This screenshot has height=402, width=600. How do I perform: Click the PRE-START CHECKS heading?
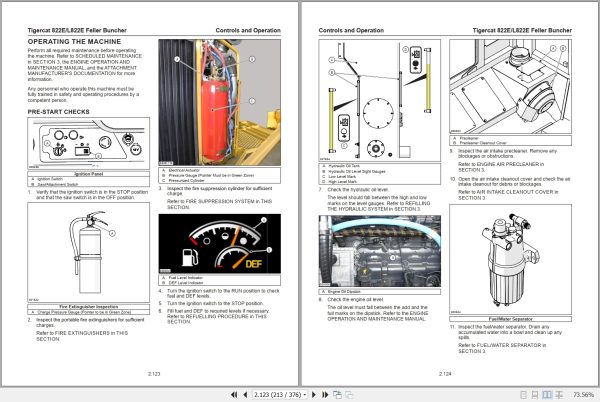pos(59,112)
